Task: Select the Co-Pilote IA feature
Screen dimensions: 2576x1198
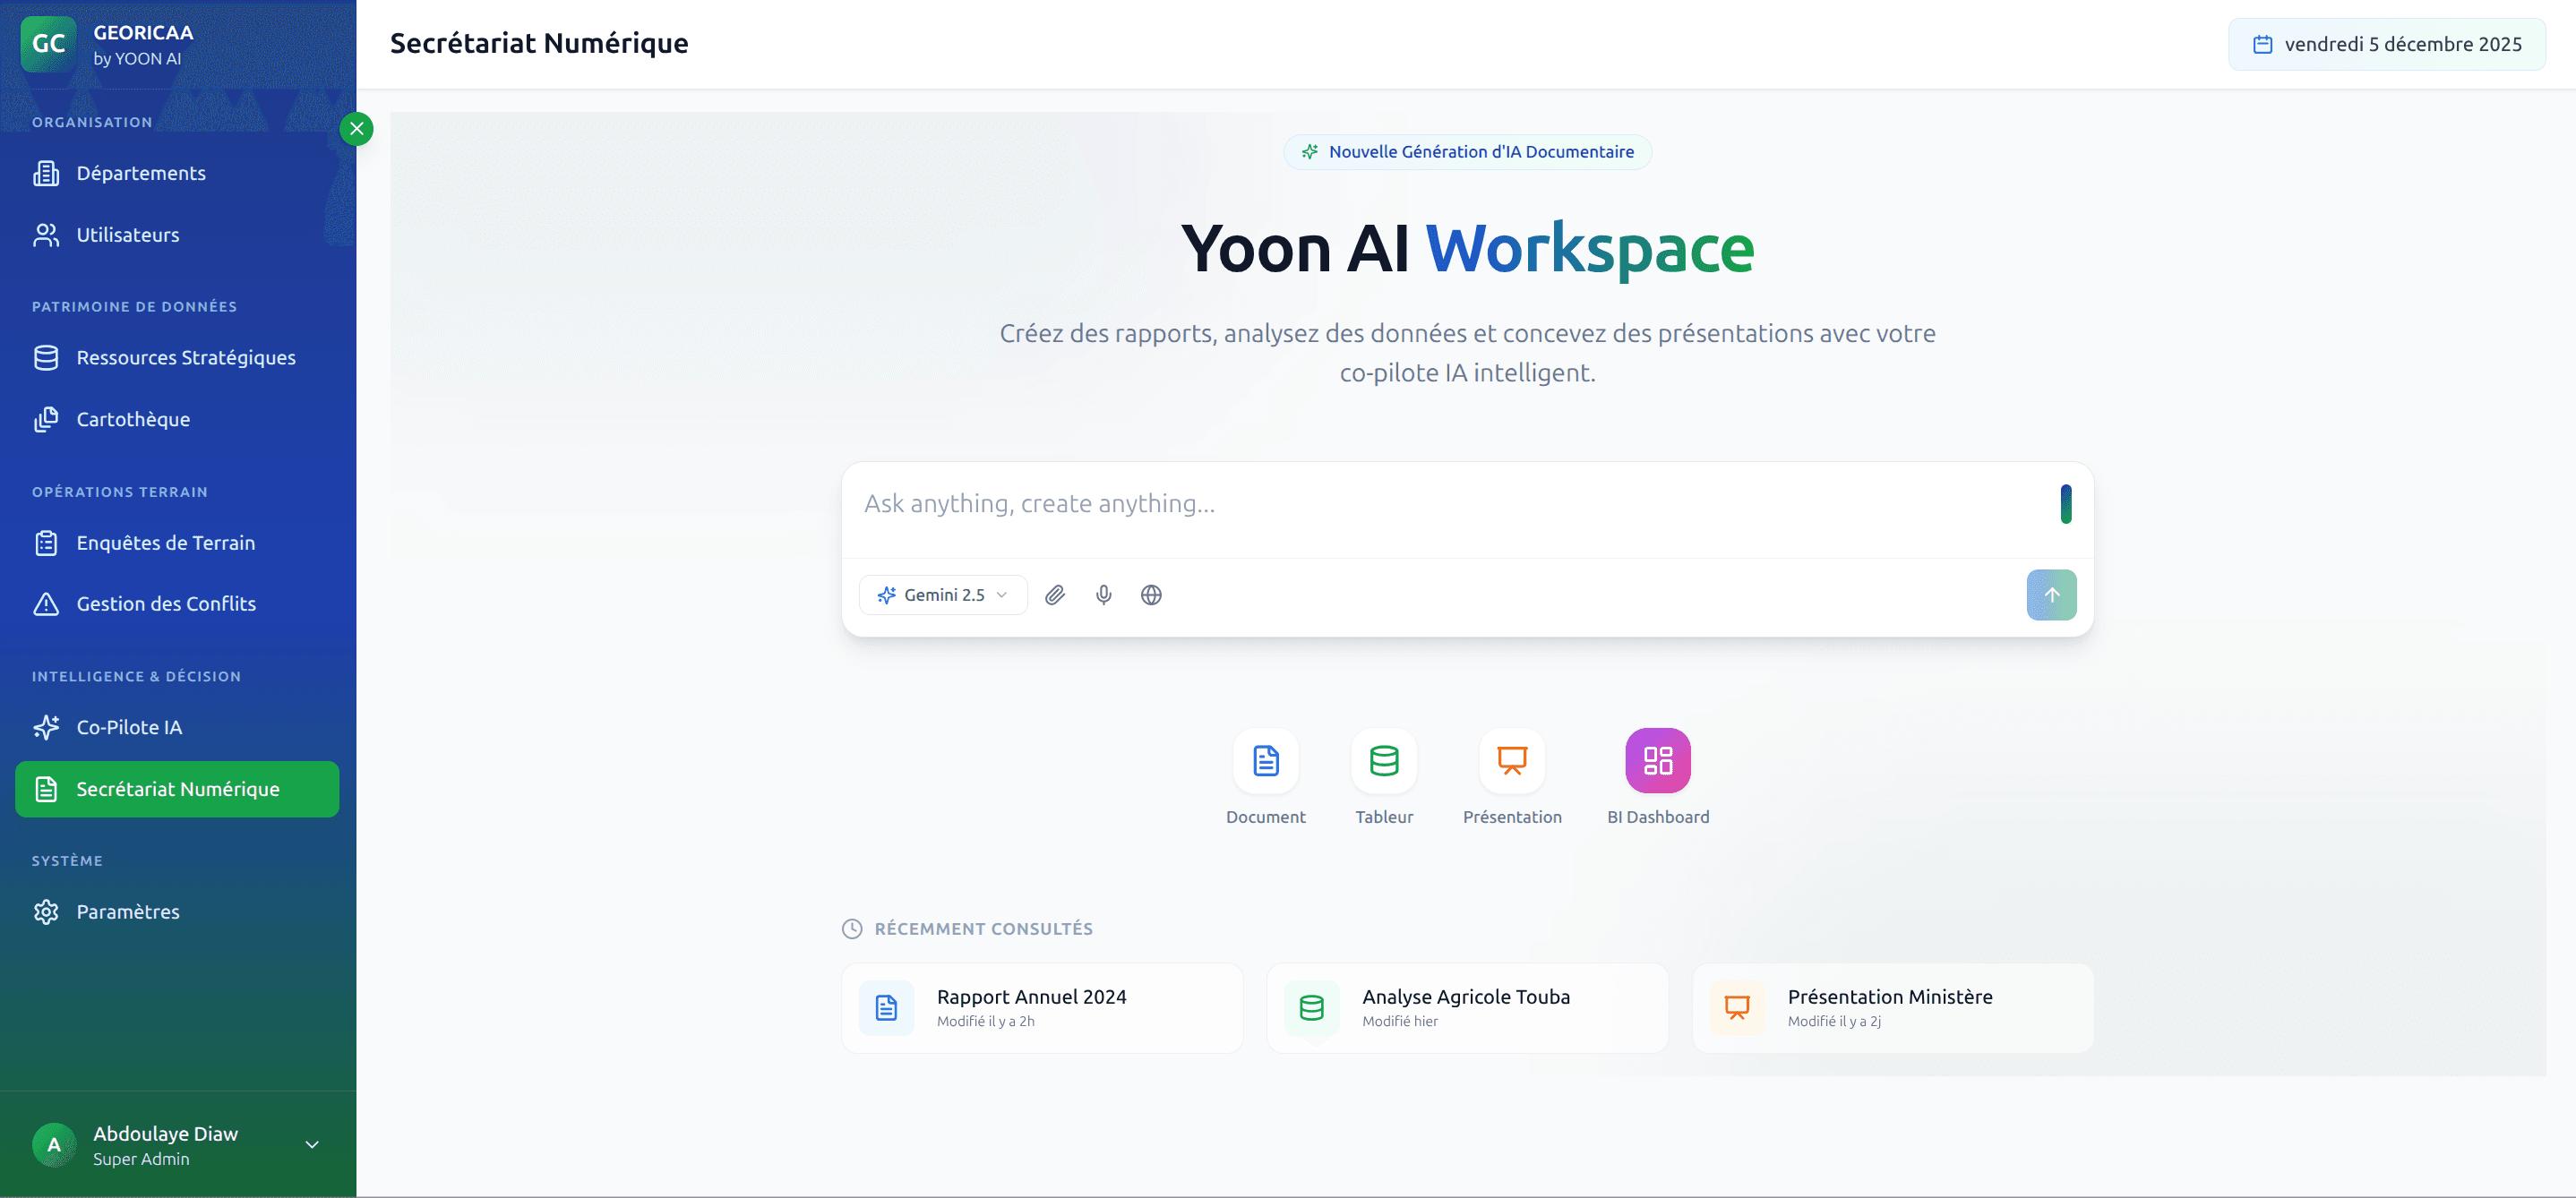Action: [128, 727]
